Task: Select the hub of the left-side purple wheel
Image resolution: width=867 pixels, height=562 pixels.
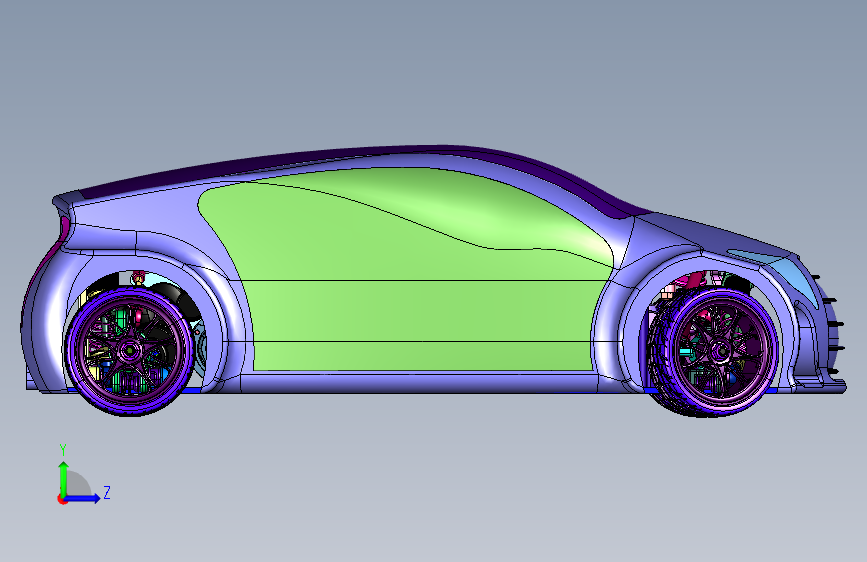Action: coord(129,350)
